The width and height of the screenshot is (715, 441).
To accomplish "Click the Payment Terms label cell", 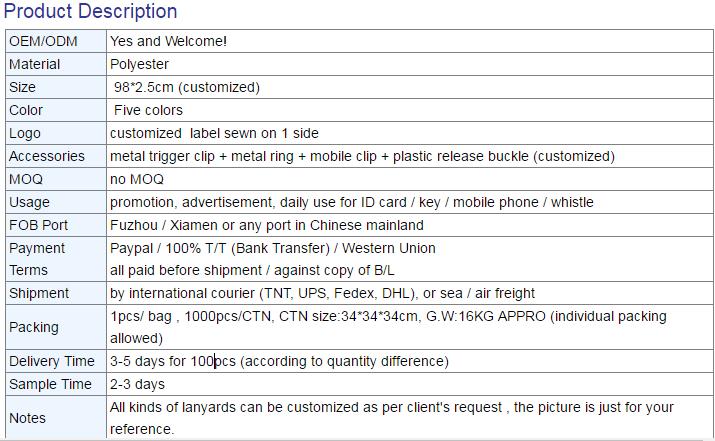I will (56, 259).
